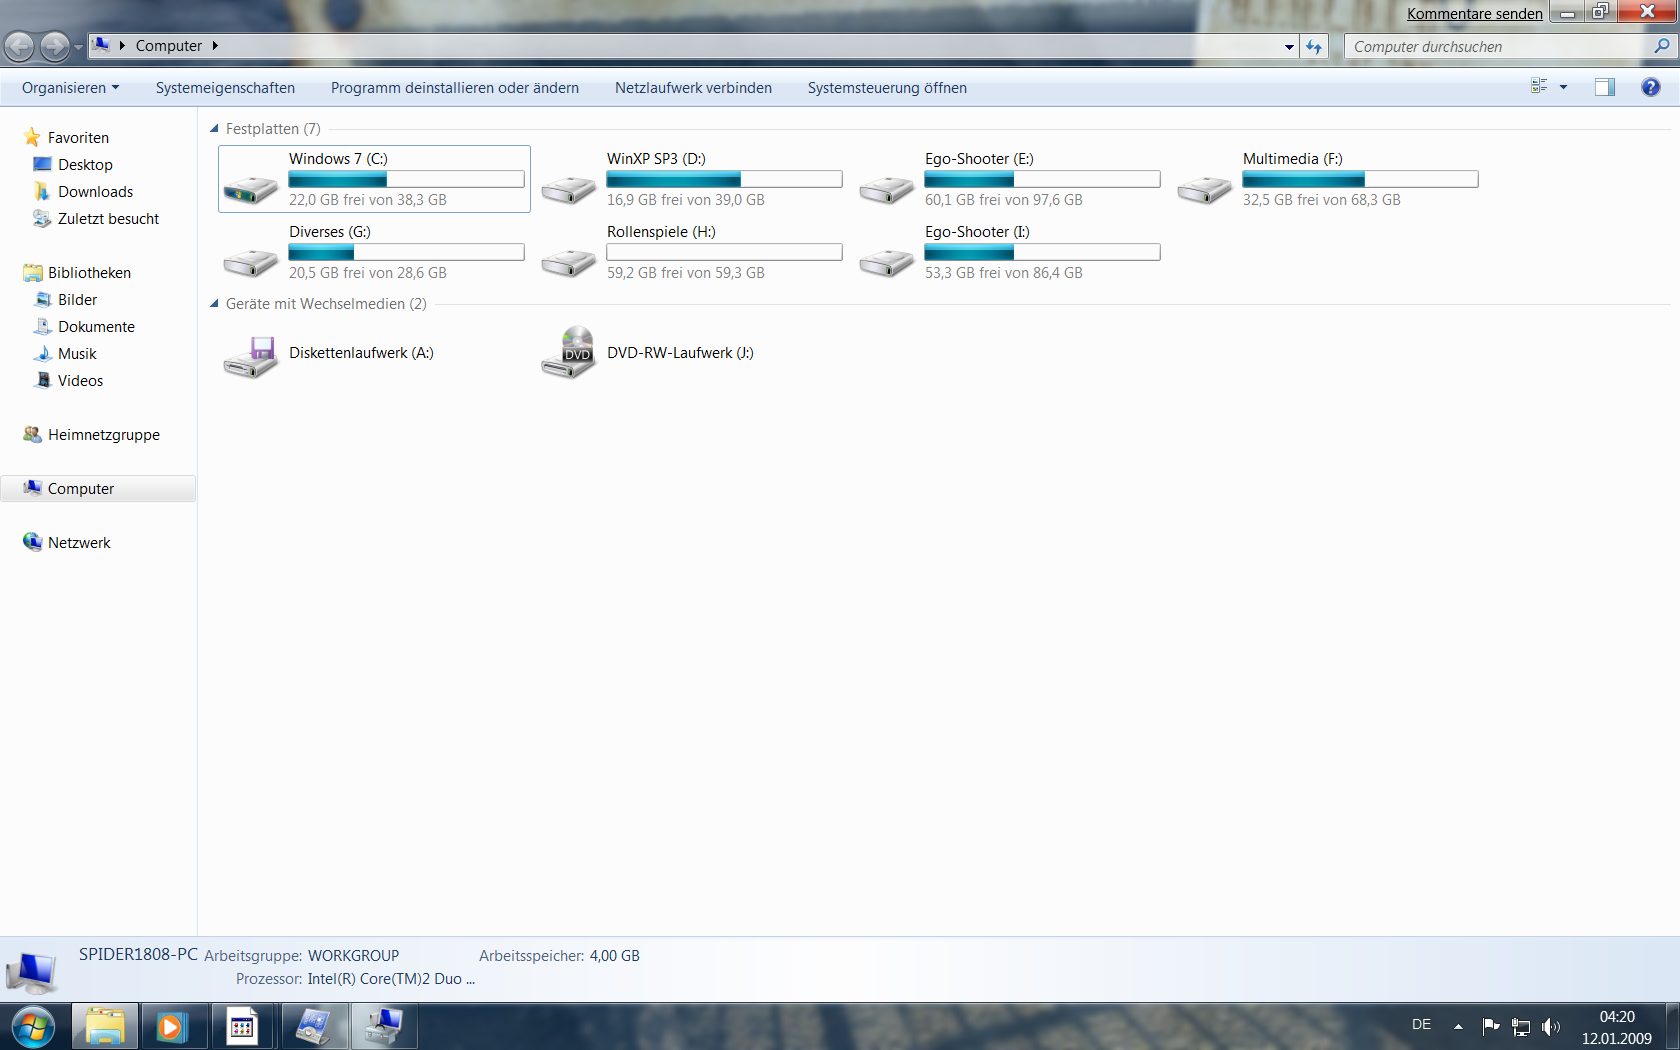This screenshot has width=1680, height=1050.
Task: Select Favoriten in the navigation pane
Action: [x=78, y=138]
